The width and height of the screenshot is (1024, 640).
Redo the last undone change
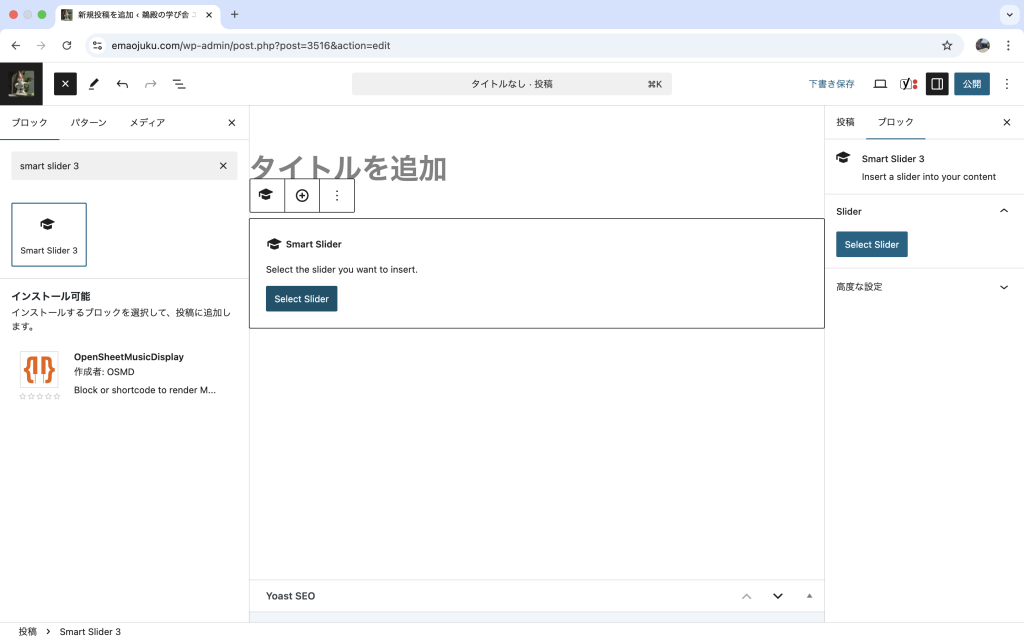click(151, 84)
